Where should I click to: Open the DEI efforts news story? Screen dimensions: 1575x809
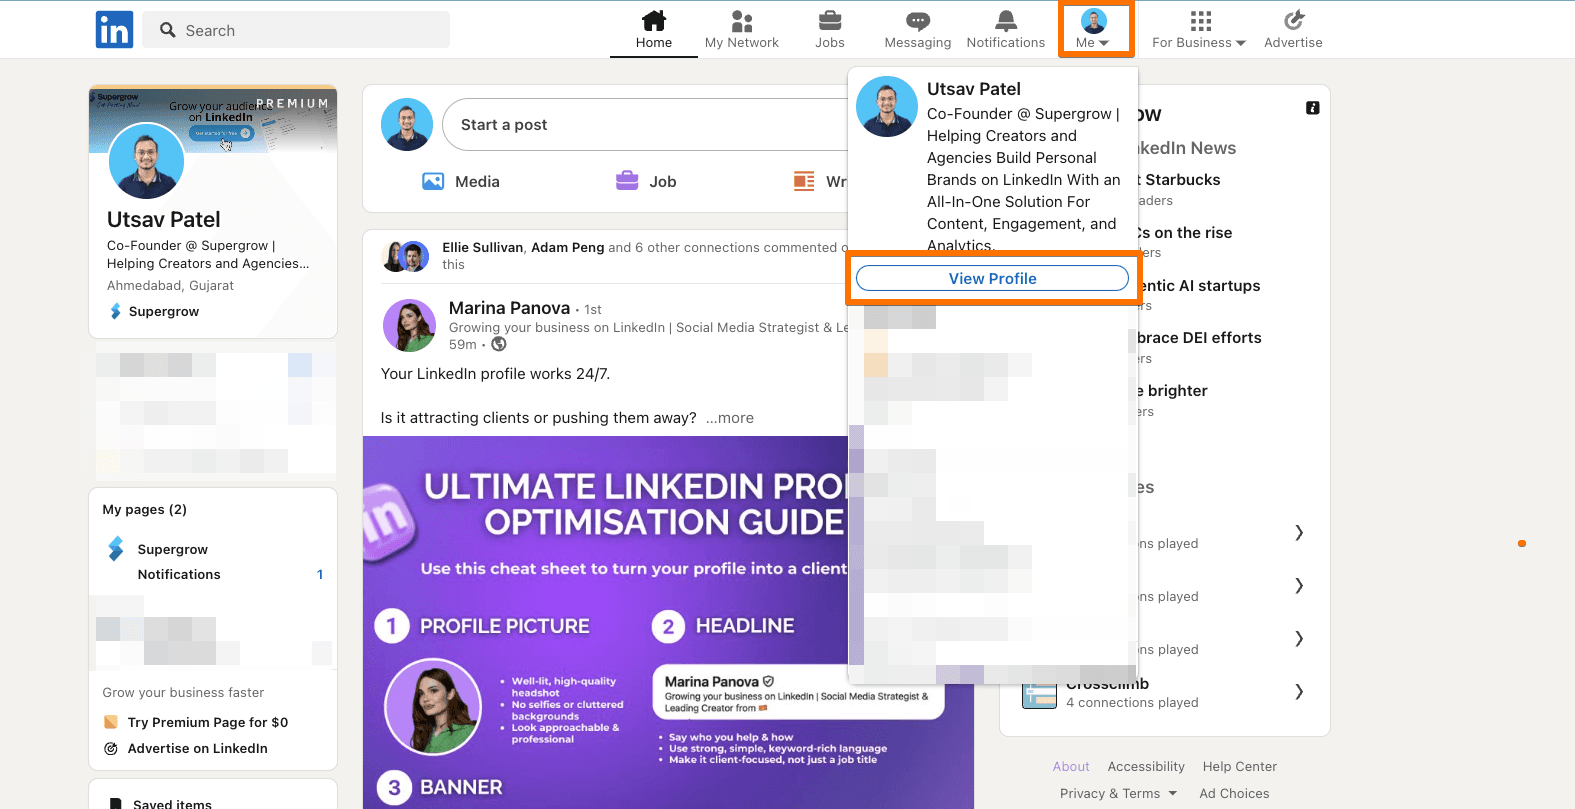(1200, 338)
